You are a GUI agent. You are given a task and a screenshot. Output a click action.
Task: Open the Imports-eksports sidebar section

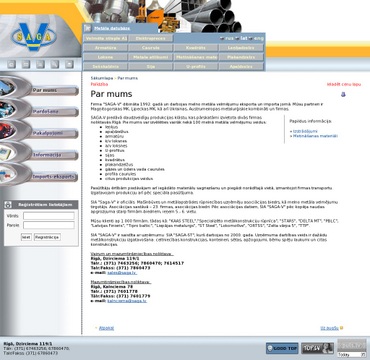39,175
